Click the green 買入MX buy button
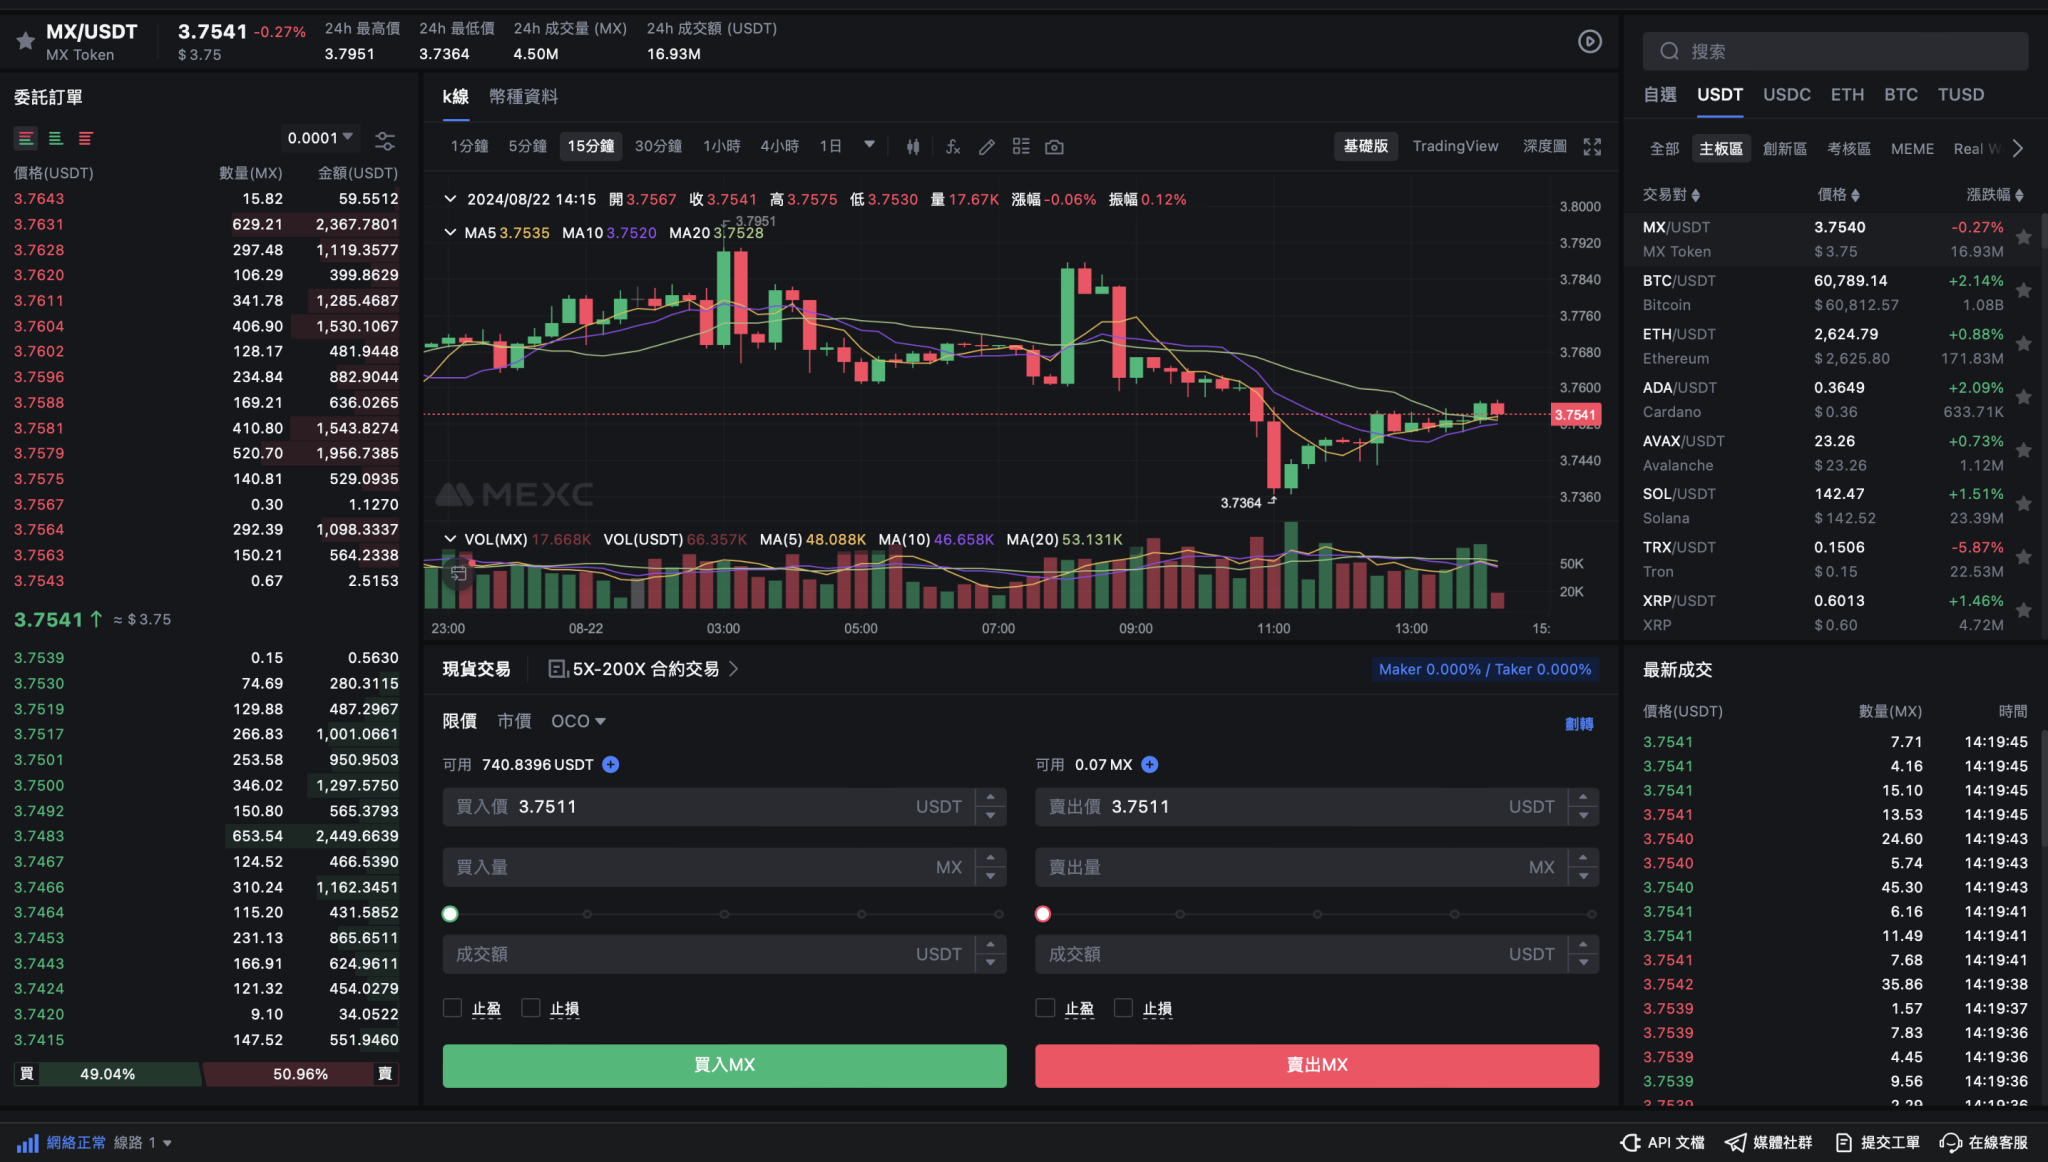 [x=724, y=1065]
